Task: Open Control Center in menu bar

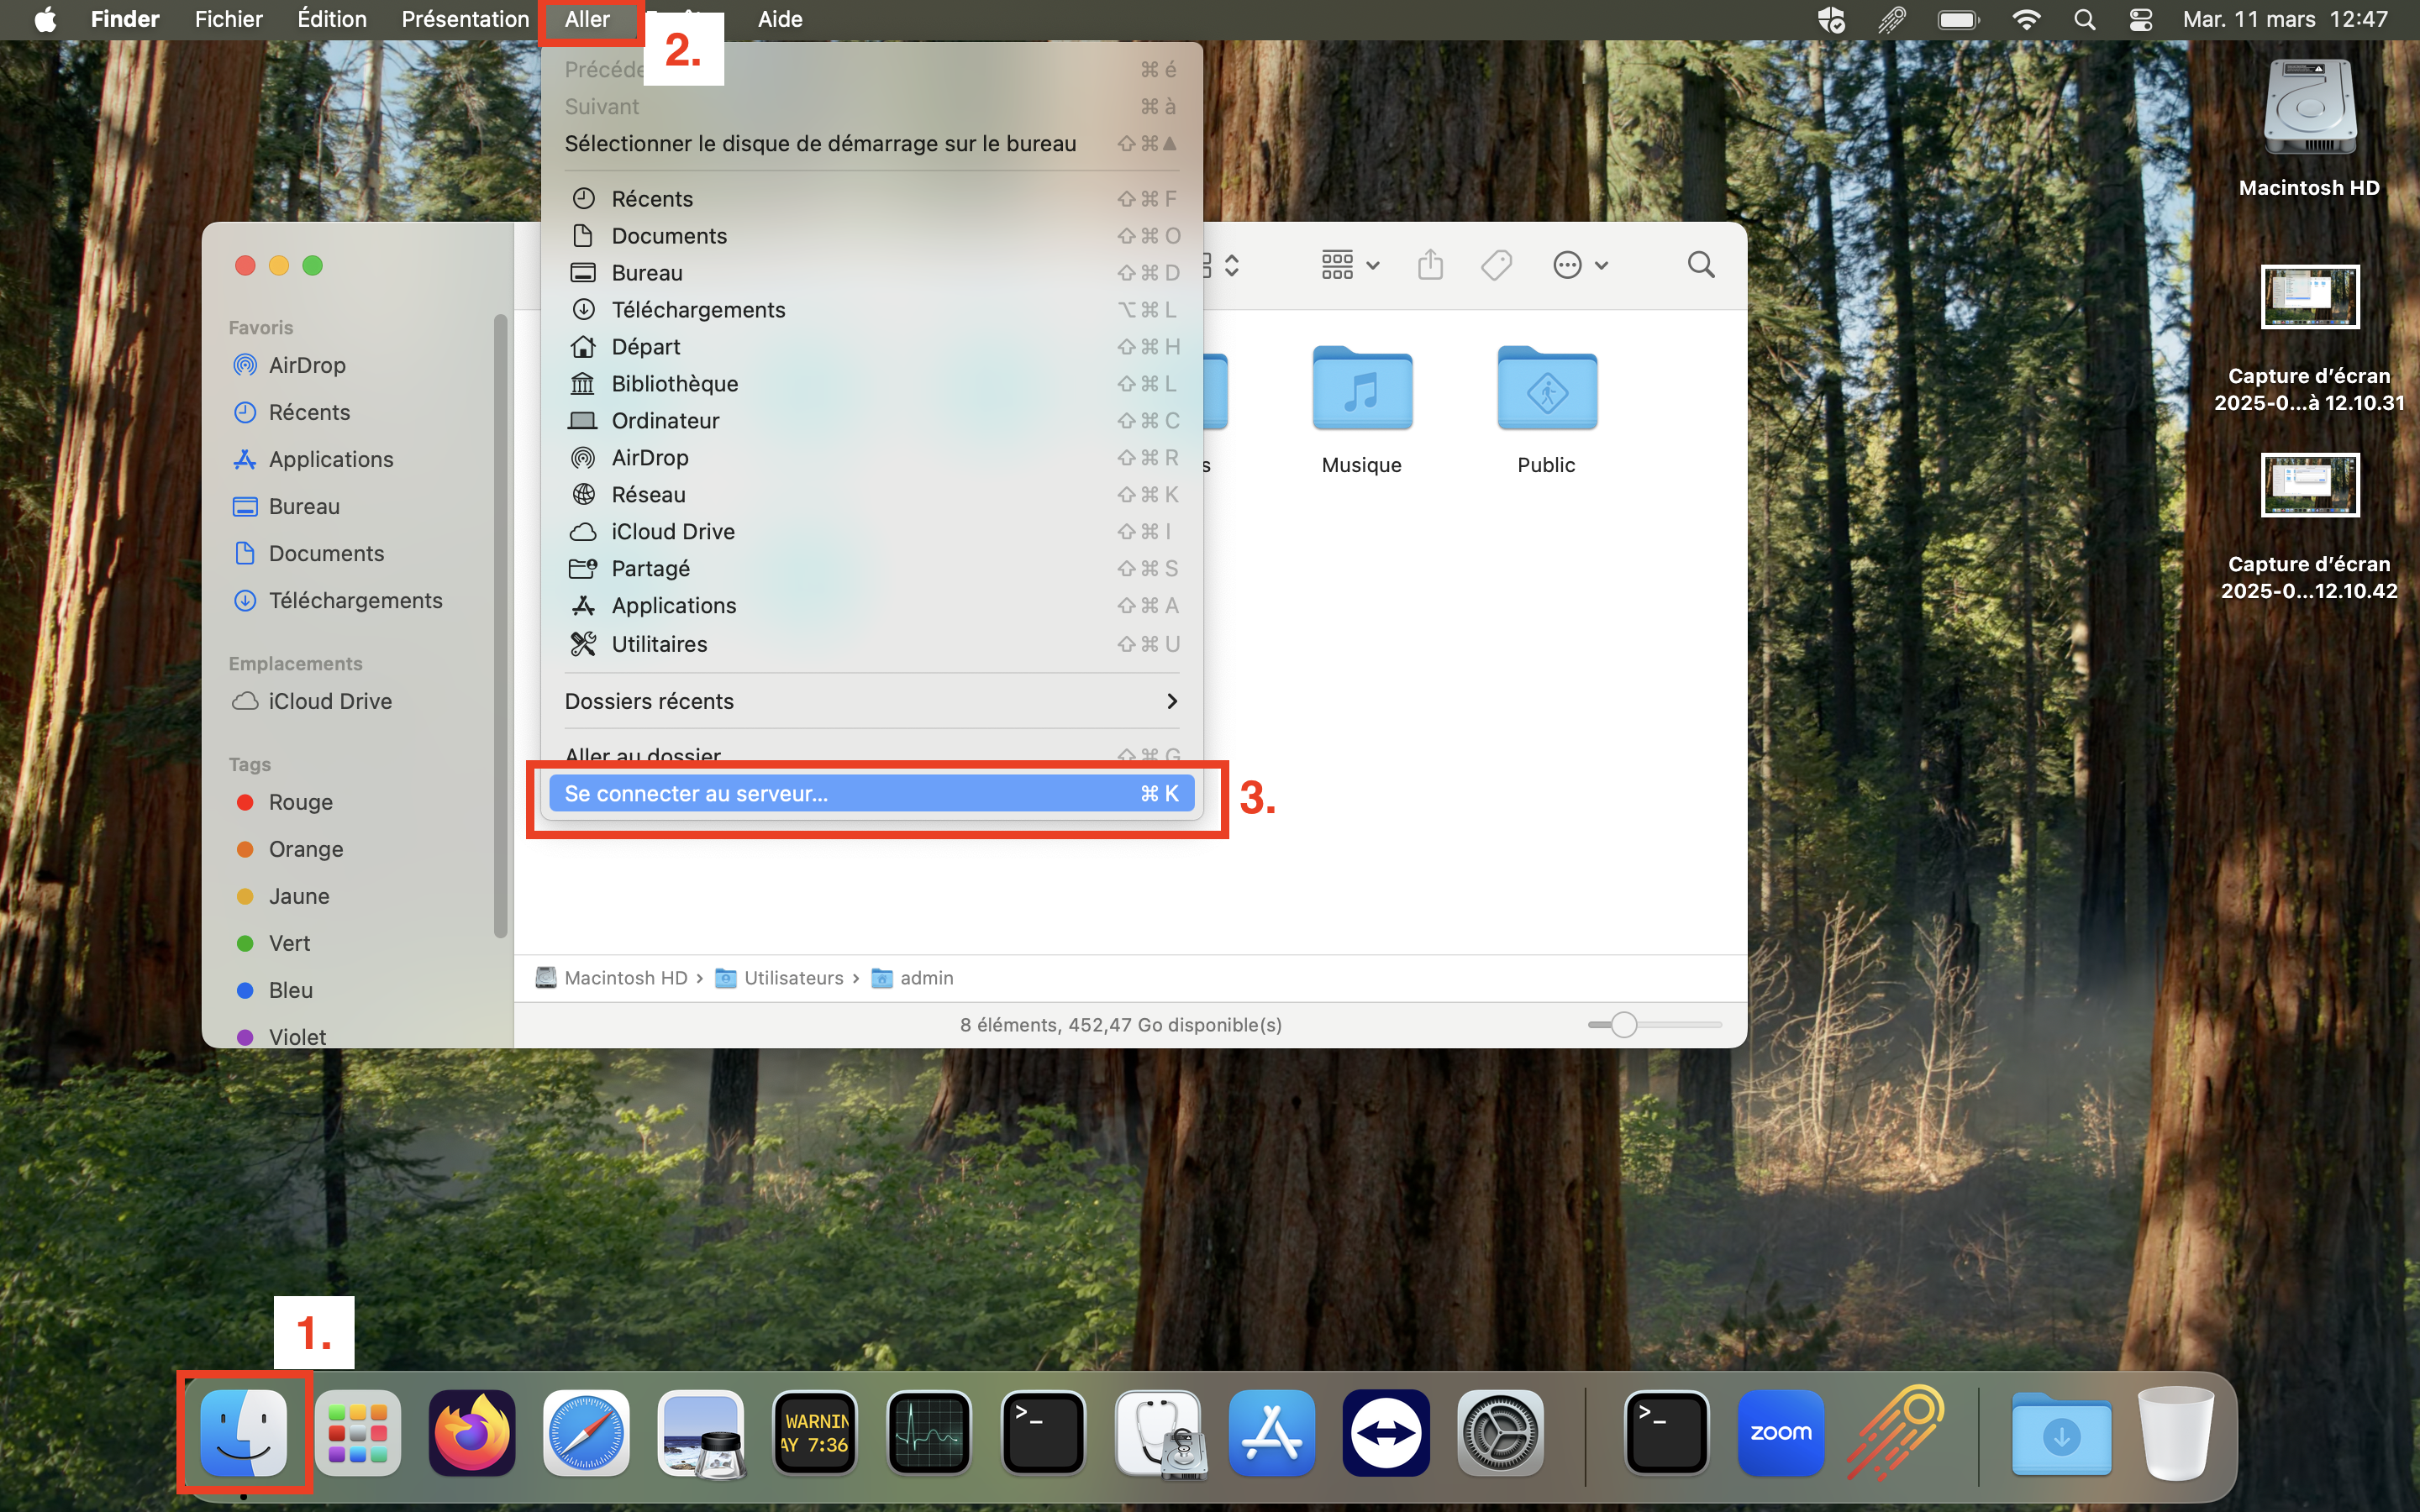Action: [2140, 20]
